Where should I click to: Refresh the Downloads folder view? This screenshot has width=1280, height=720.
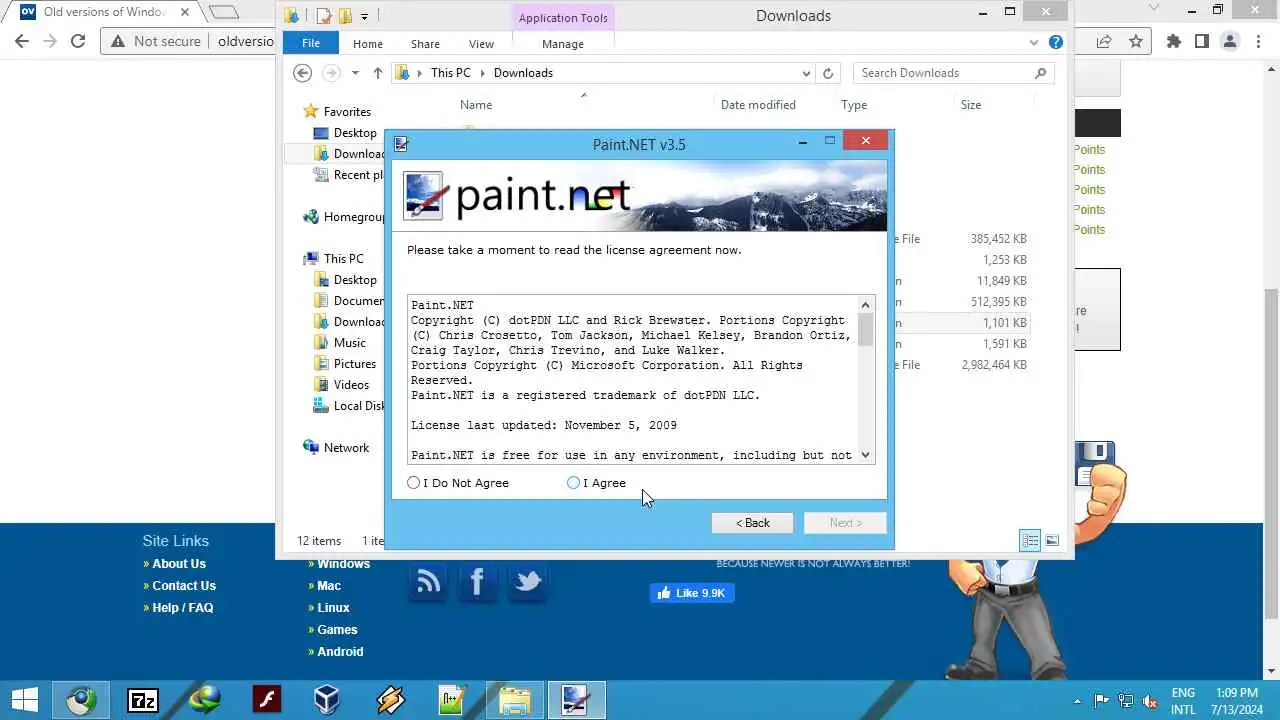[828, 73]
